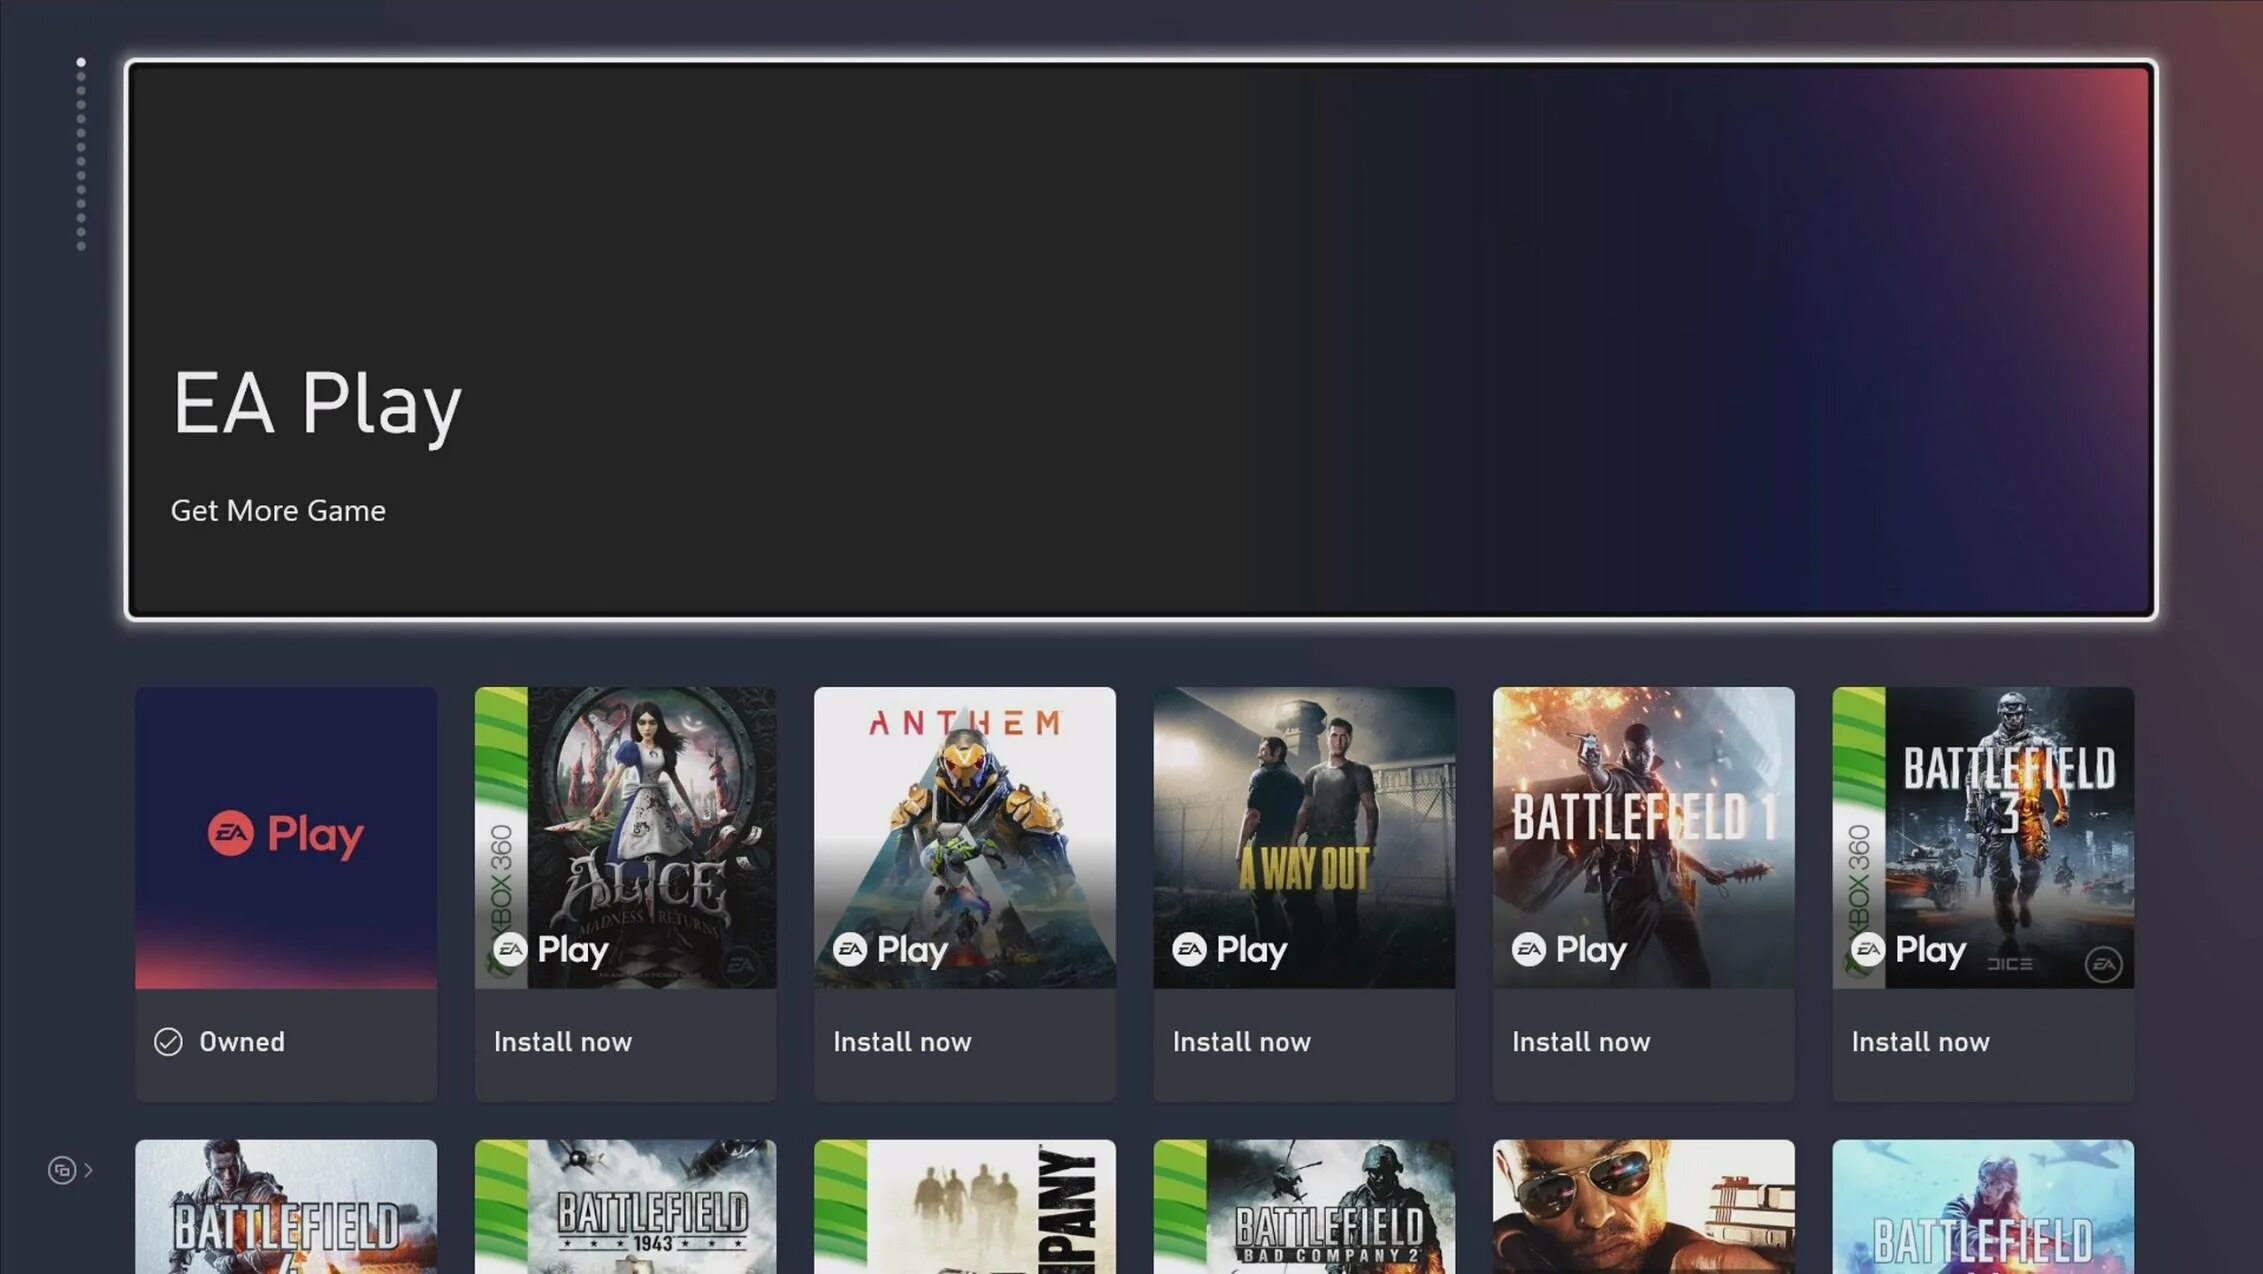Select the navigation dots sidebar indicator
Viewport: 2263px width, 1274px height.
tap(79, 152)
